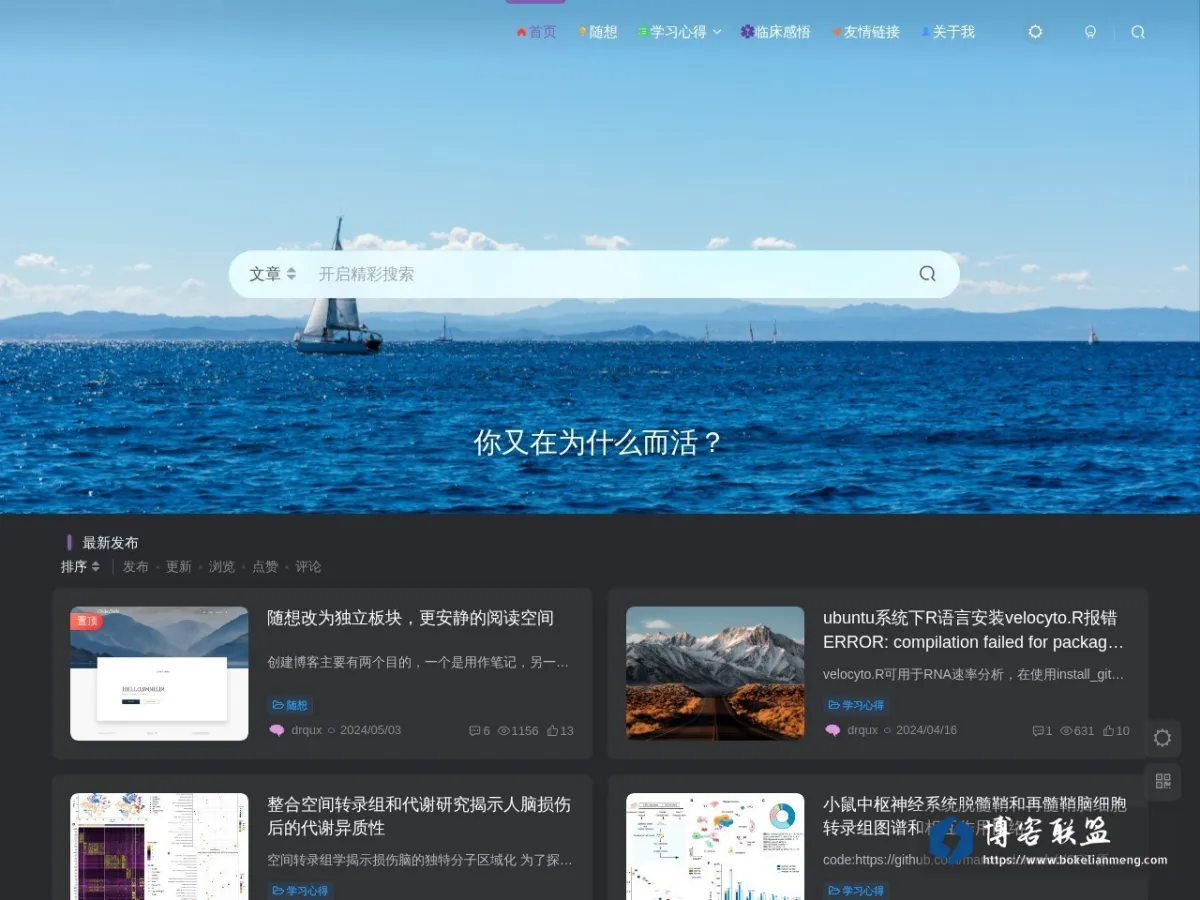Open the 关于我 about page
The image size is (1200, 900).
point(947,32)
